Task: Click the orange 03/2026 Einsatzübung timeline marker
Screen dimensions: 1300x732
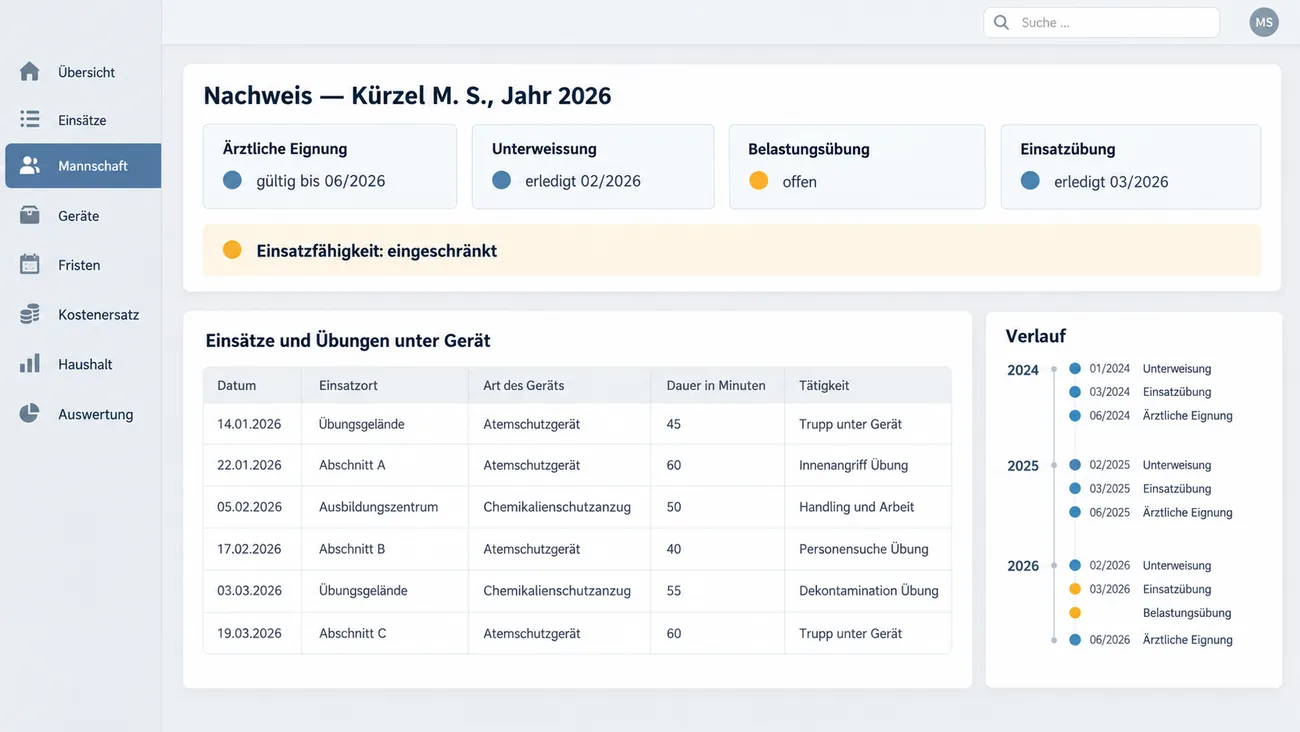Action: pos(1075,589)
